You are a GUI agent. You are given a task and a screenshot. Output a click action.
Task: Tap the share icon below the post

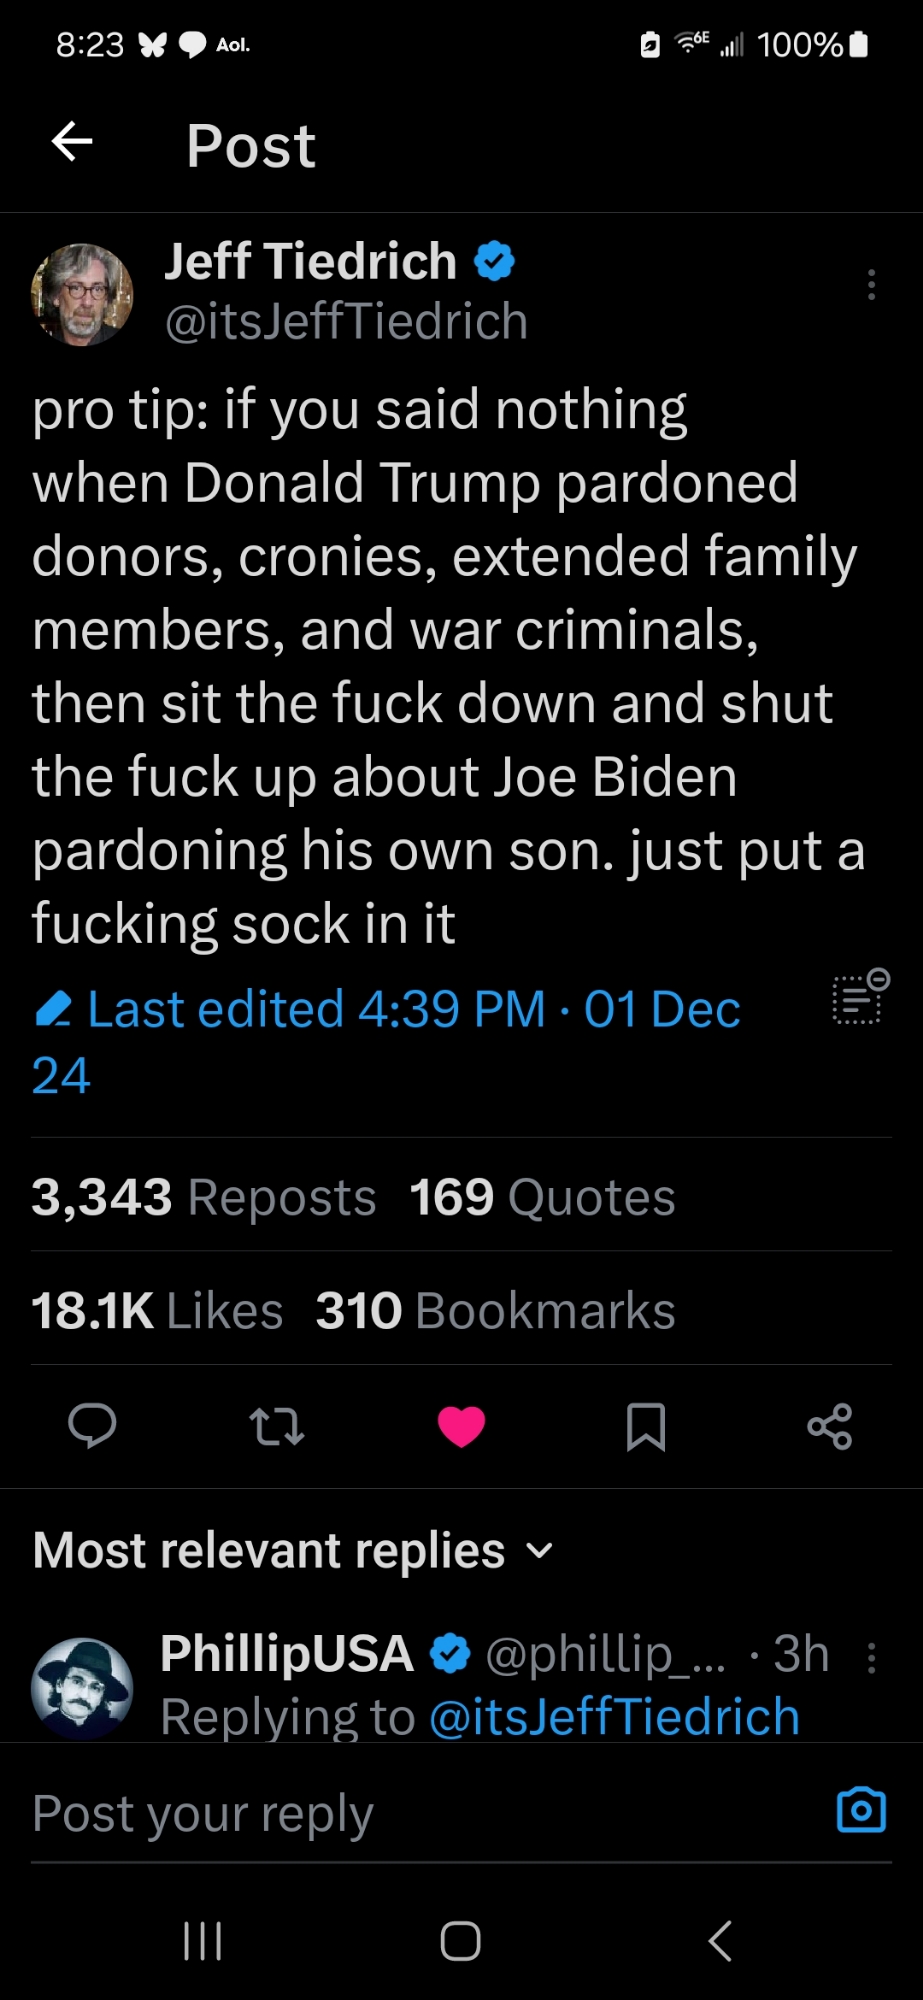[x=830, y=1426]
